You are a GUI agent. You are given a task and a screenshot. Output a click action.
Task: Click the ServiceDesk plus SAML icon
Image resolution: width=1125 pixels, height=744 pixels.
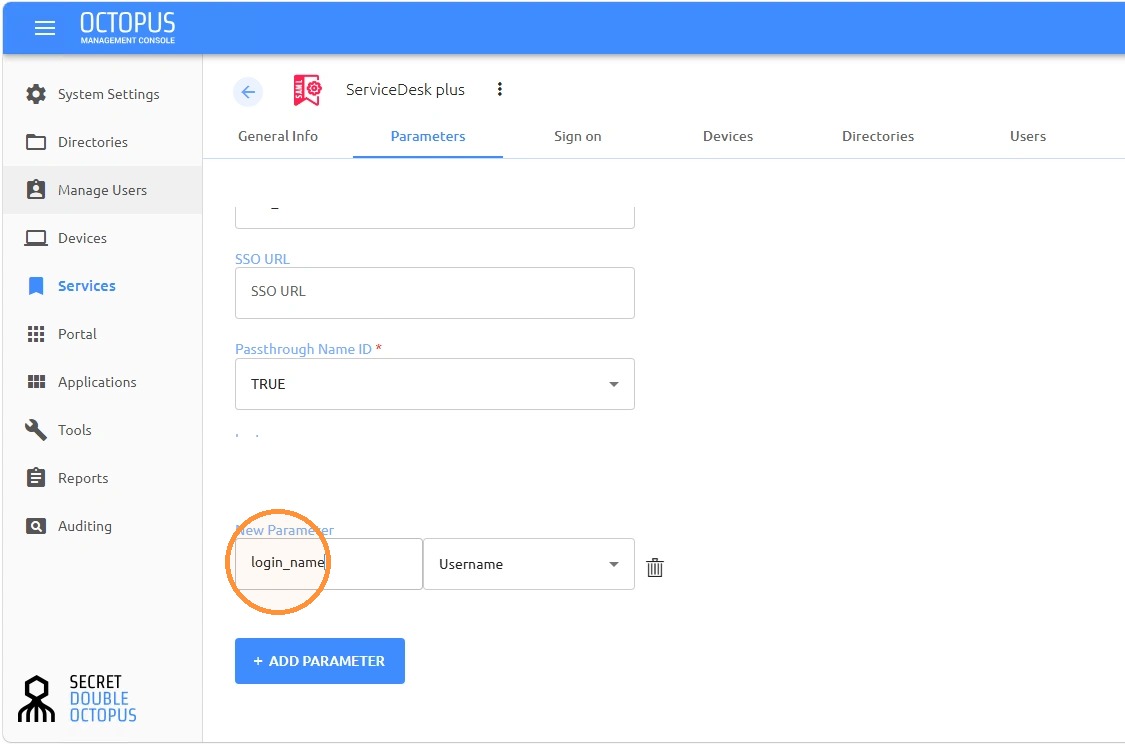[307, 90]
